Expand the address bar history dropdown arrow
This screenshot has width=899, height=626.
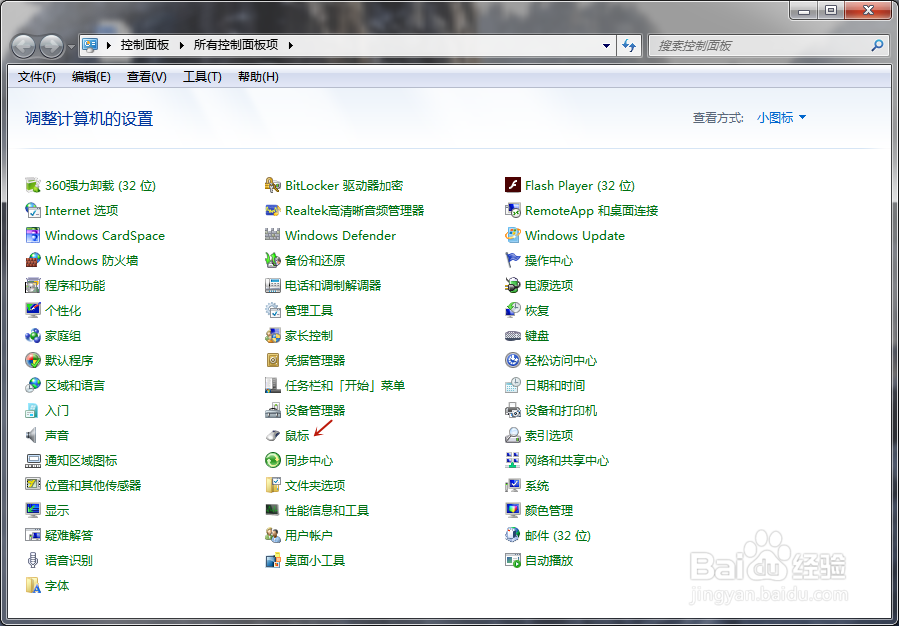tap(606, 45)
